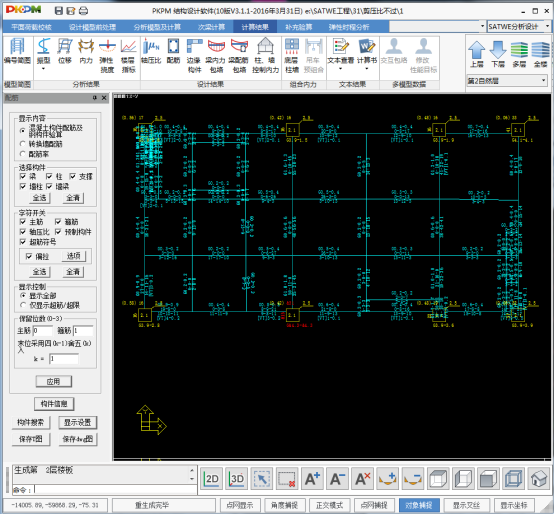This screenshot has width=555, height=514.
Task: Go to lower floor with 下层 arrow
Action: click(498, 54)
